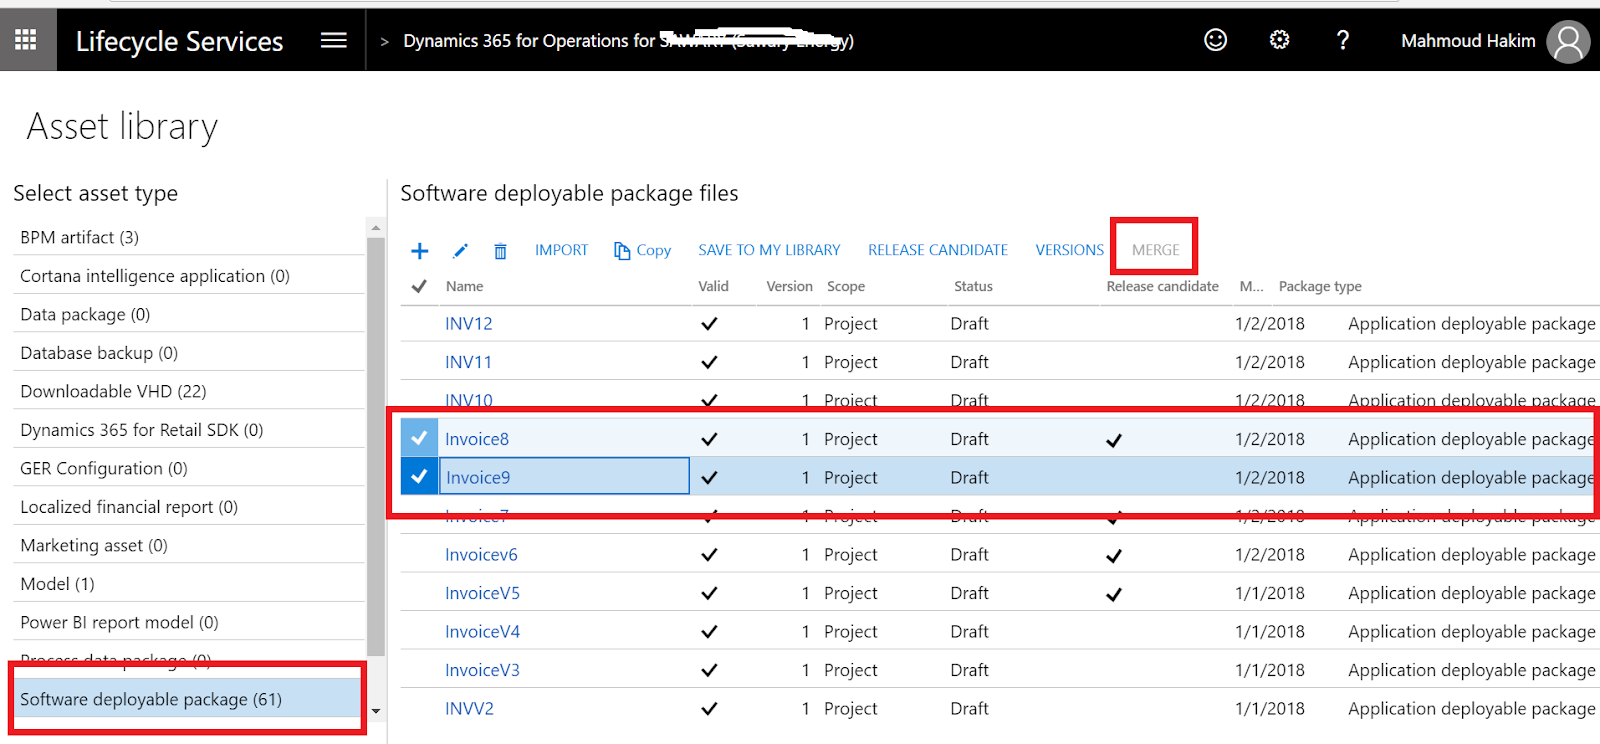1600x744 pixels.
Task: Edit the selected package with pencil icon
Action: point(460,251)
